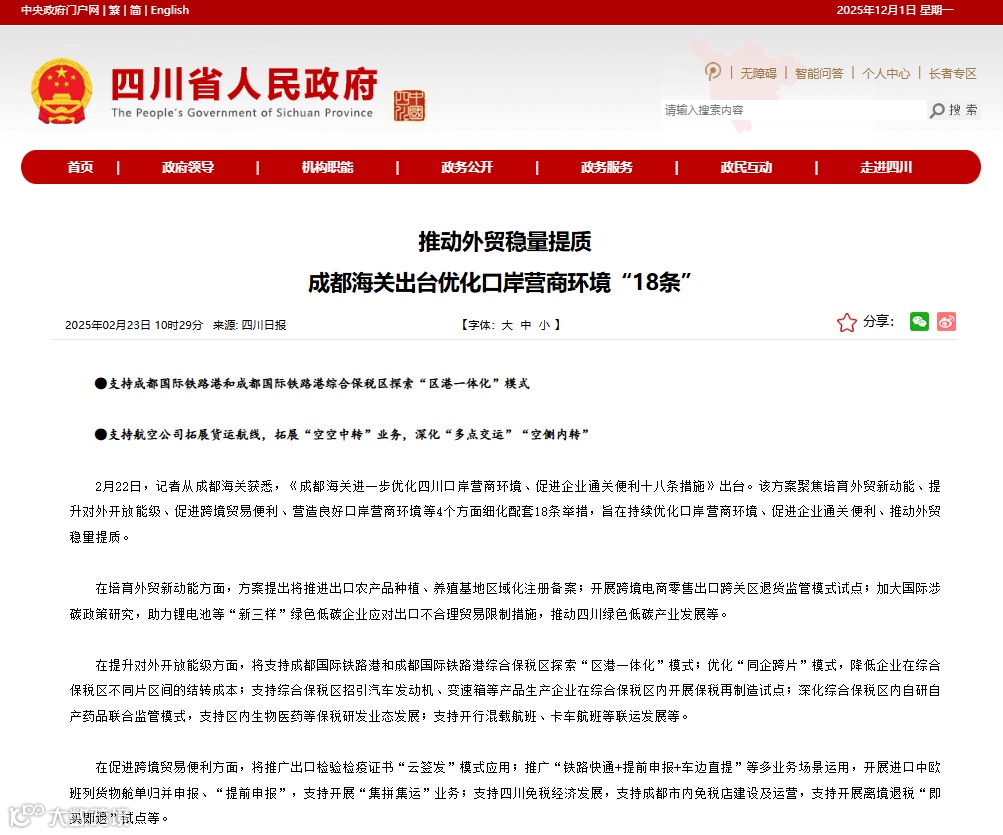Image resolution: width=1003 pixels, height=835 pixels.
Task: Switch to simplified Chinese 简
Action: click(x=136, y=10)
